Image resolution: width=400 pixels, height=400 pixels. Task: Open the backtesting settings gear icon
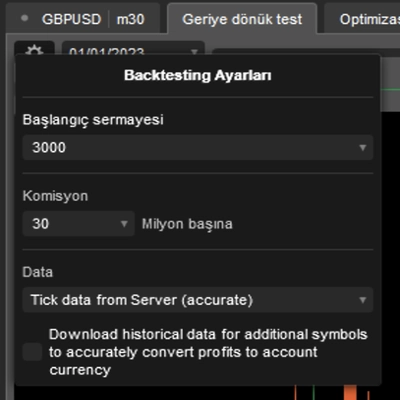click(x=34, y=49)
